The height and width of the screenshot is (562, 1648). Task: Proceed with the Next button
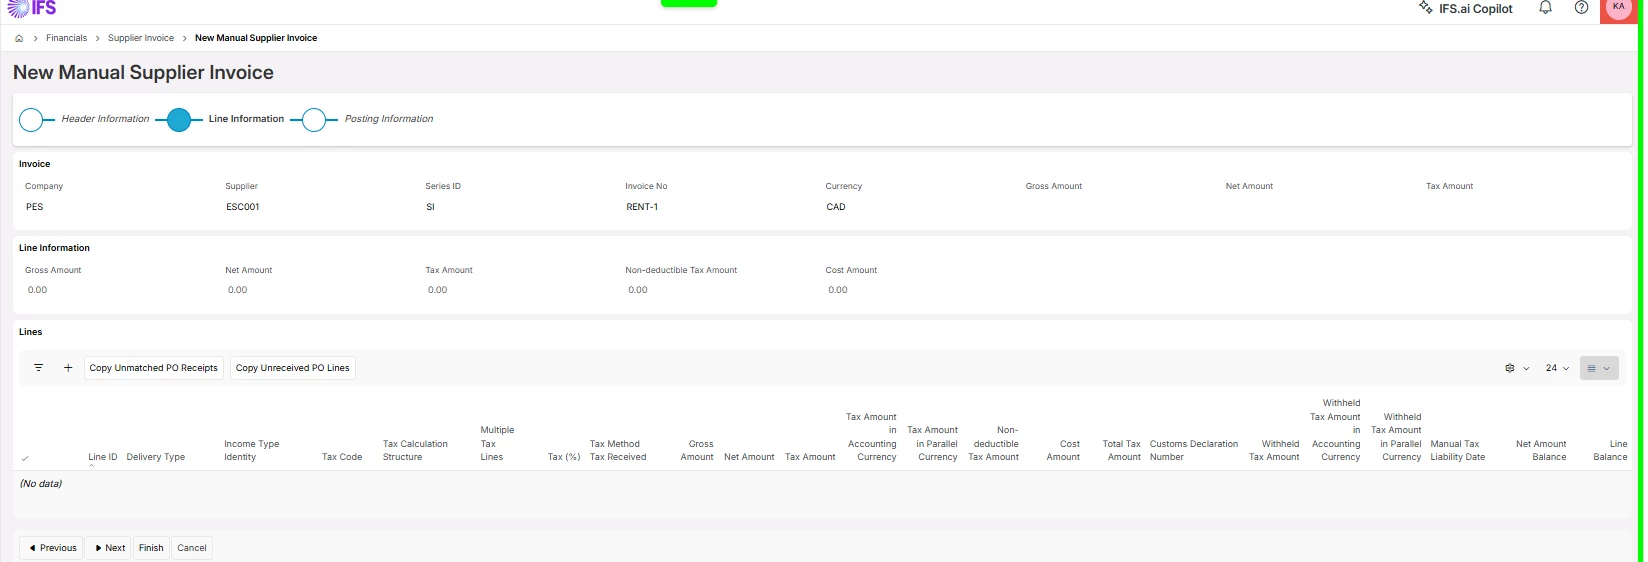point(109,548)
